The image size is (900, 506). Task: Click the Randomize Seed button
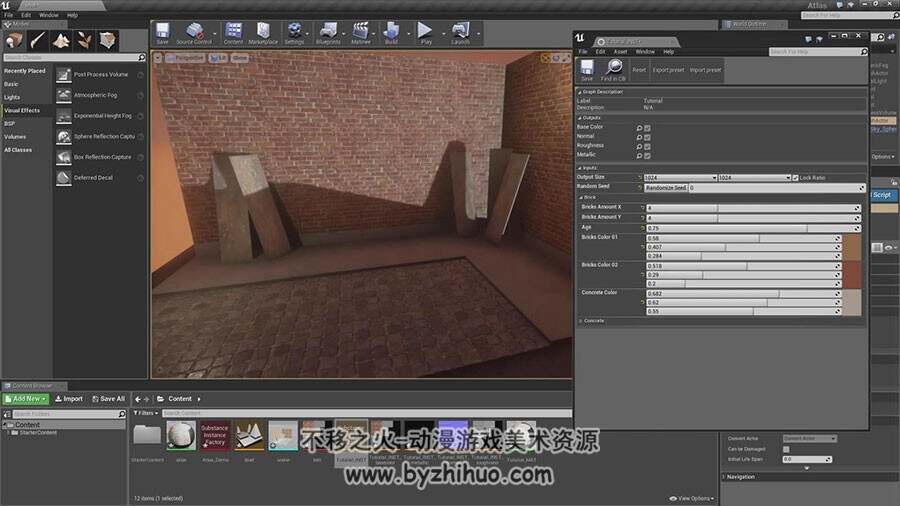[x=666, y=188]
